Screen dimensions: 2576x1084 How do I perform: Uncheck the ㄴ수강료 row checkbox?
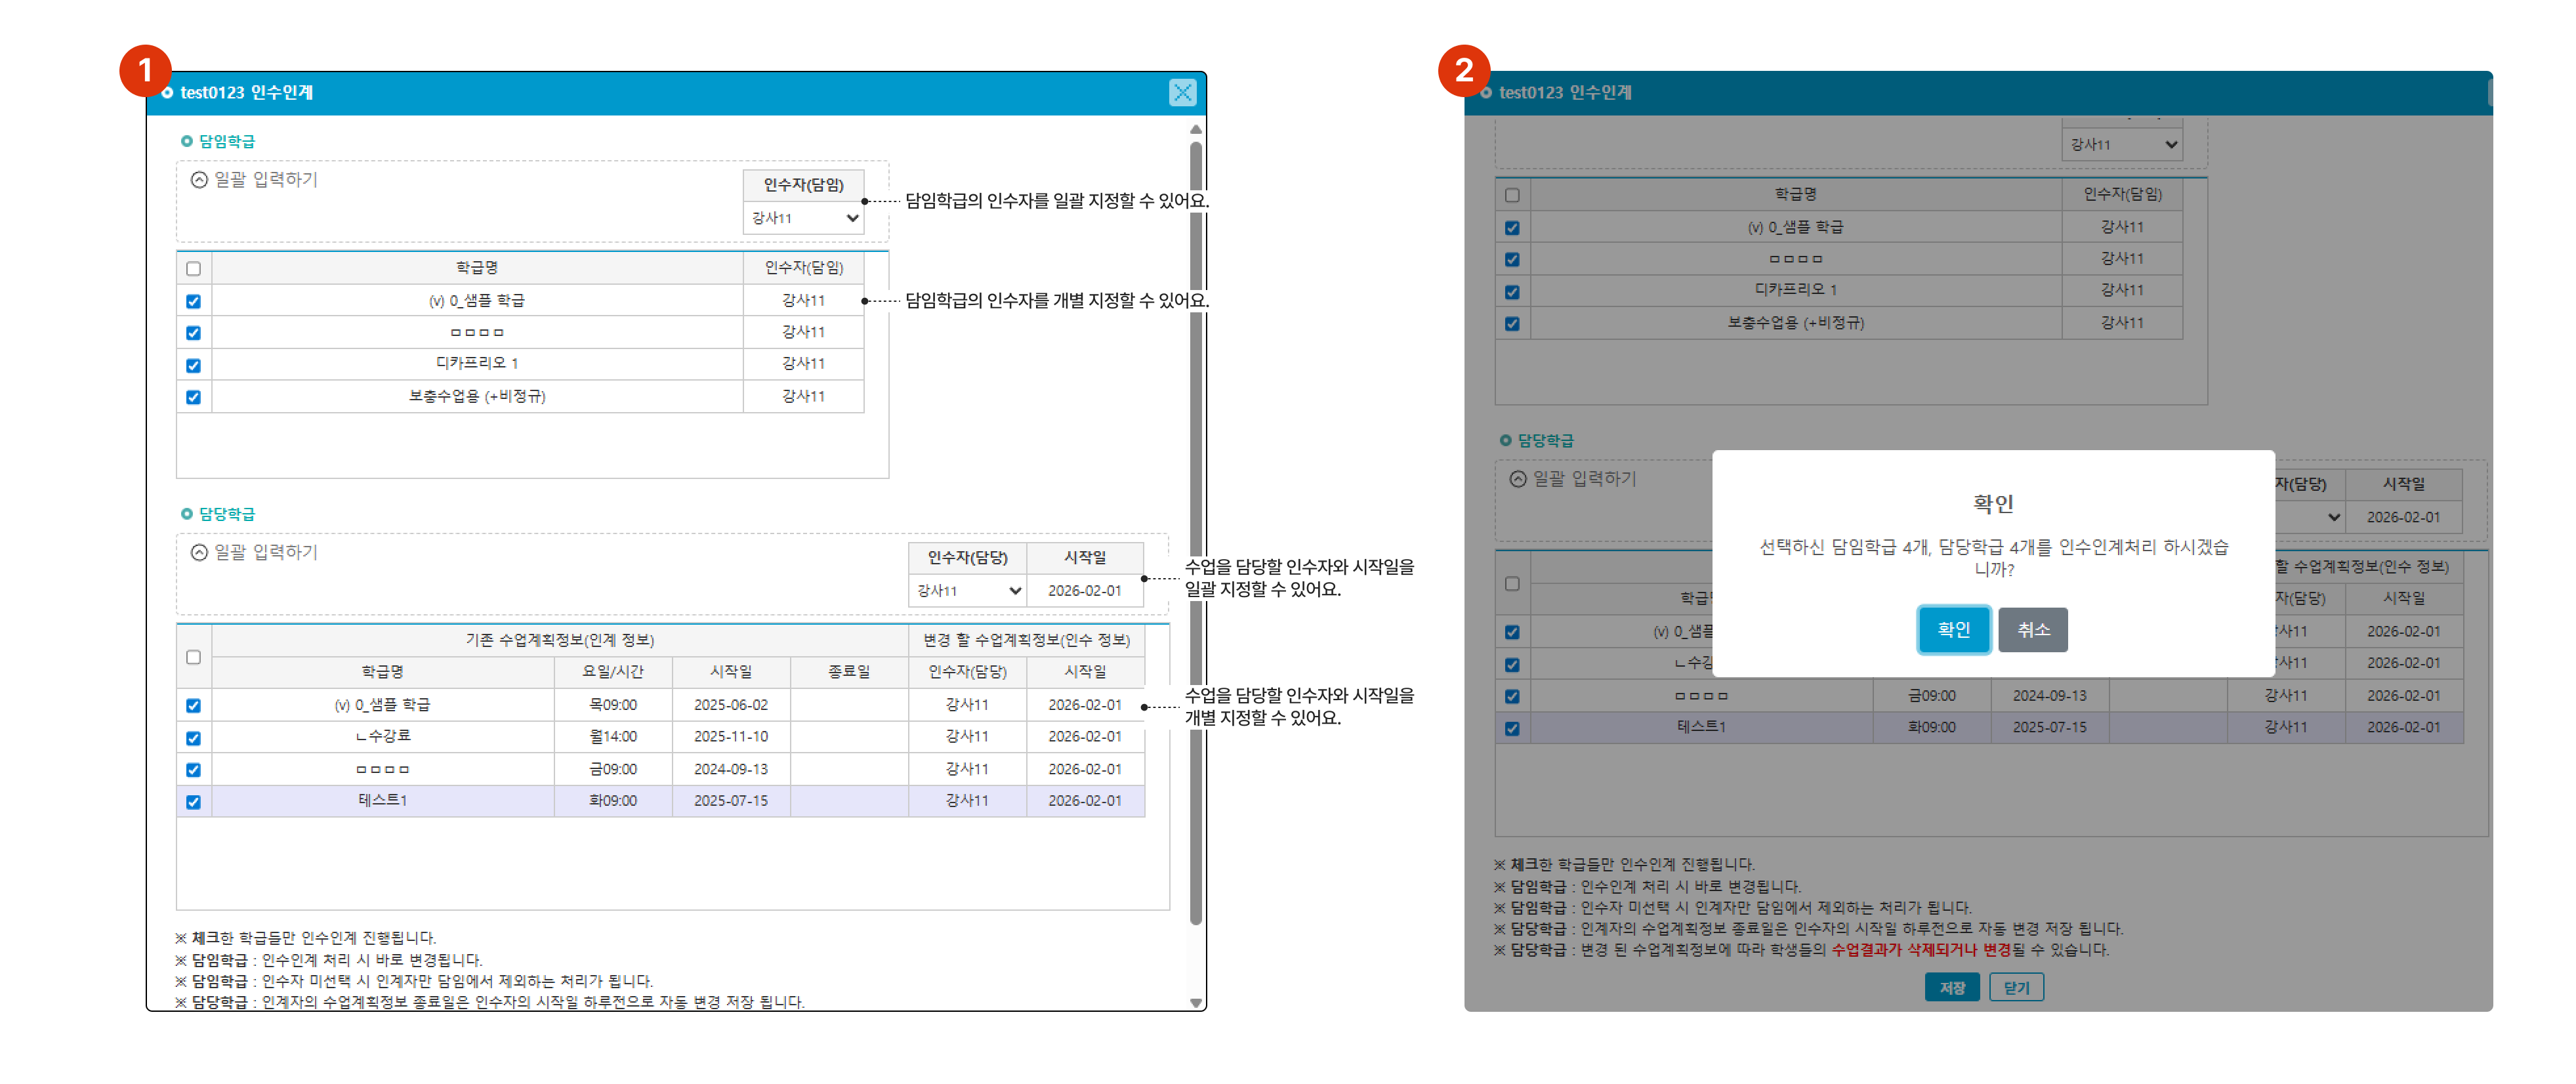194,738
